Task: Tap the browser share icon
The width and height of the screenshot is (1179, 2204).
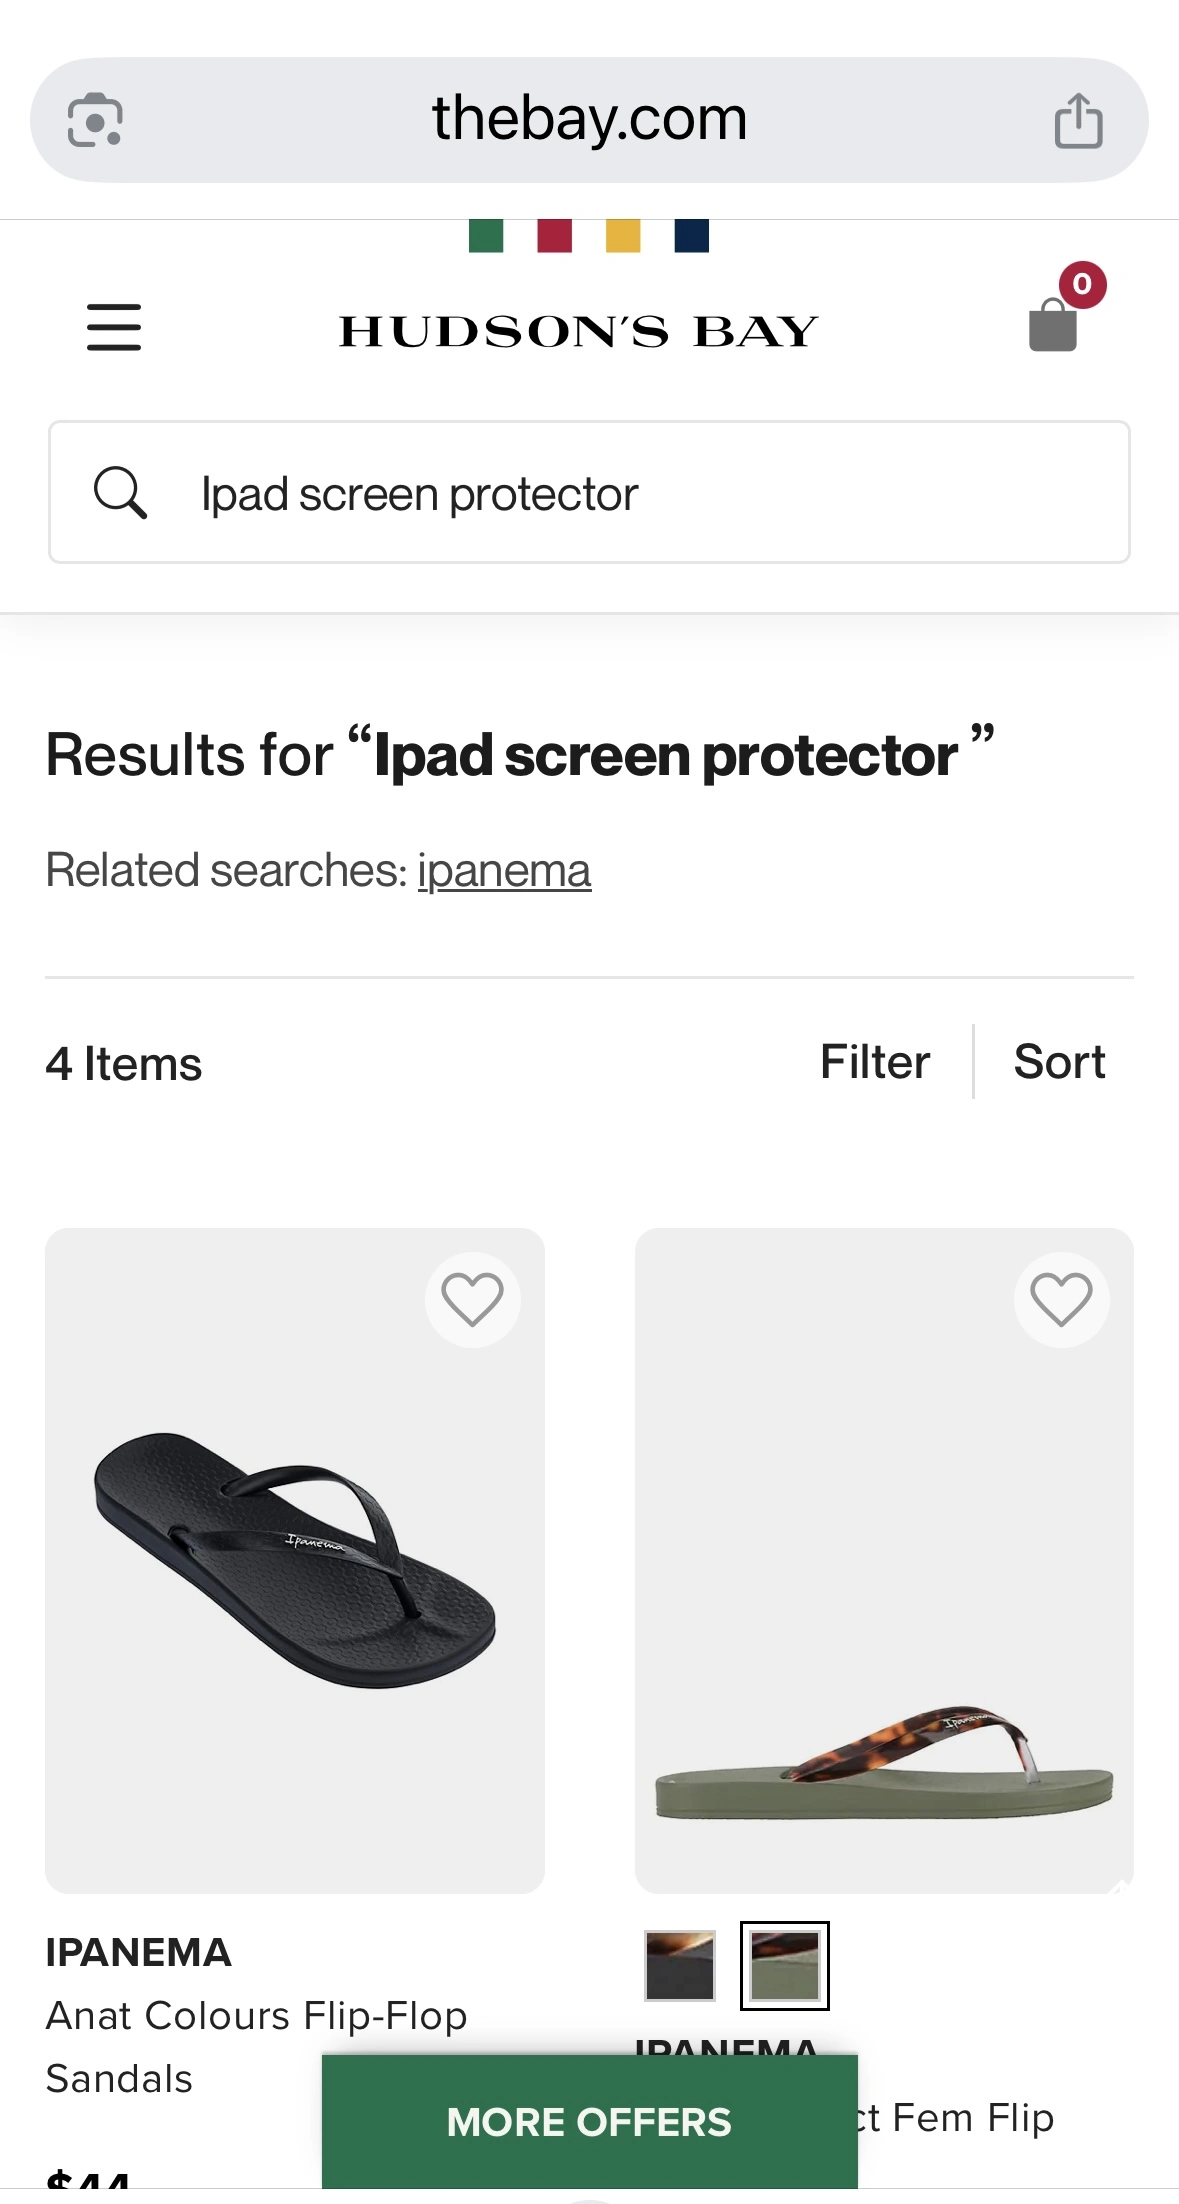Action: point(1078,121)
